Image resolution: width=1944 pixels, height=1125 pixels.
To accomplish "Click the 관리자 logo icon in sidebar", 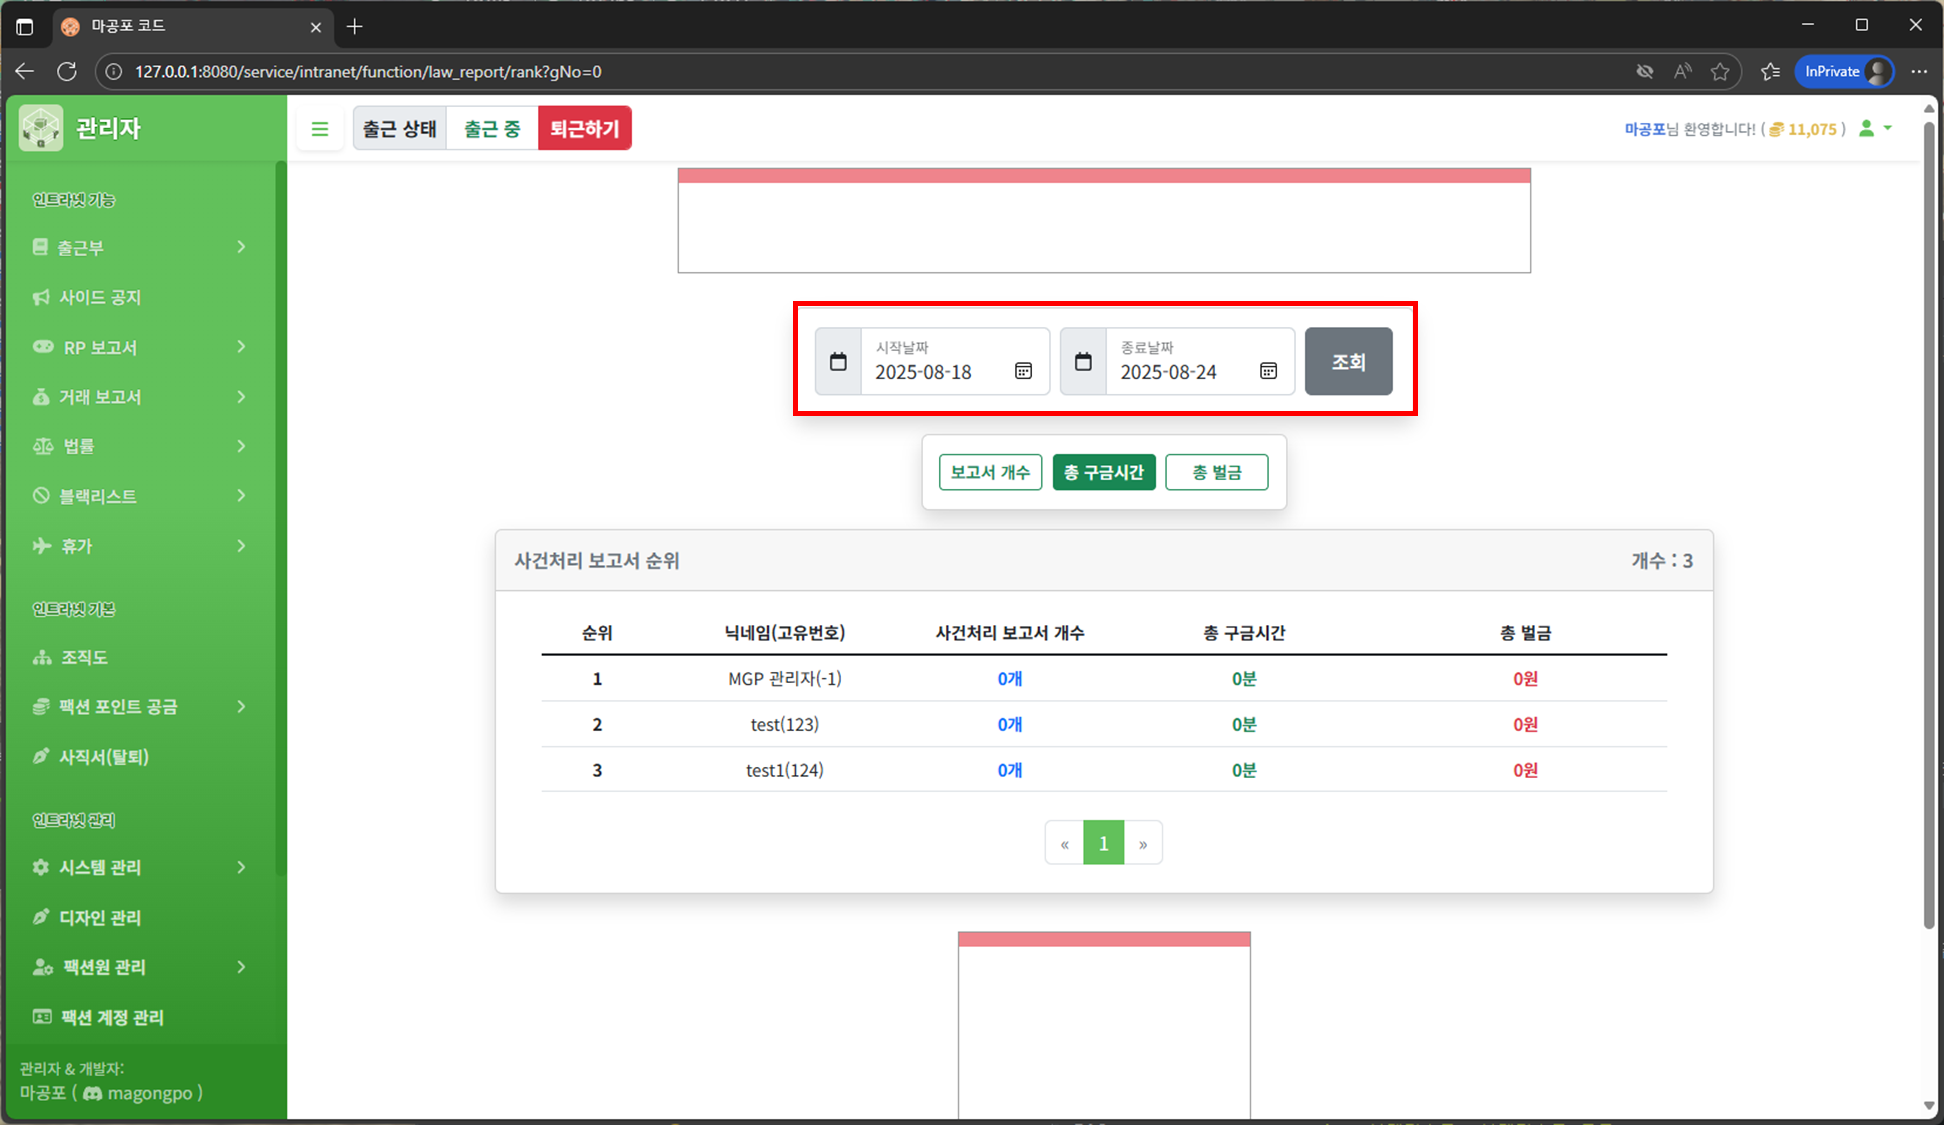I will [x=41, y=128].
